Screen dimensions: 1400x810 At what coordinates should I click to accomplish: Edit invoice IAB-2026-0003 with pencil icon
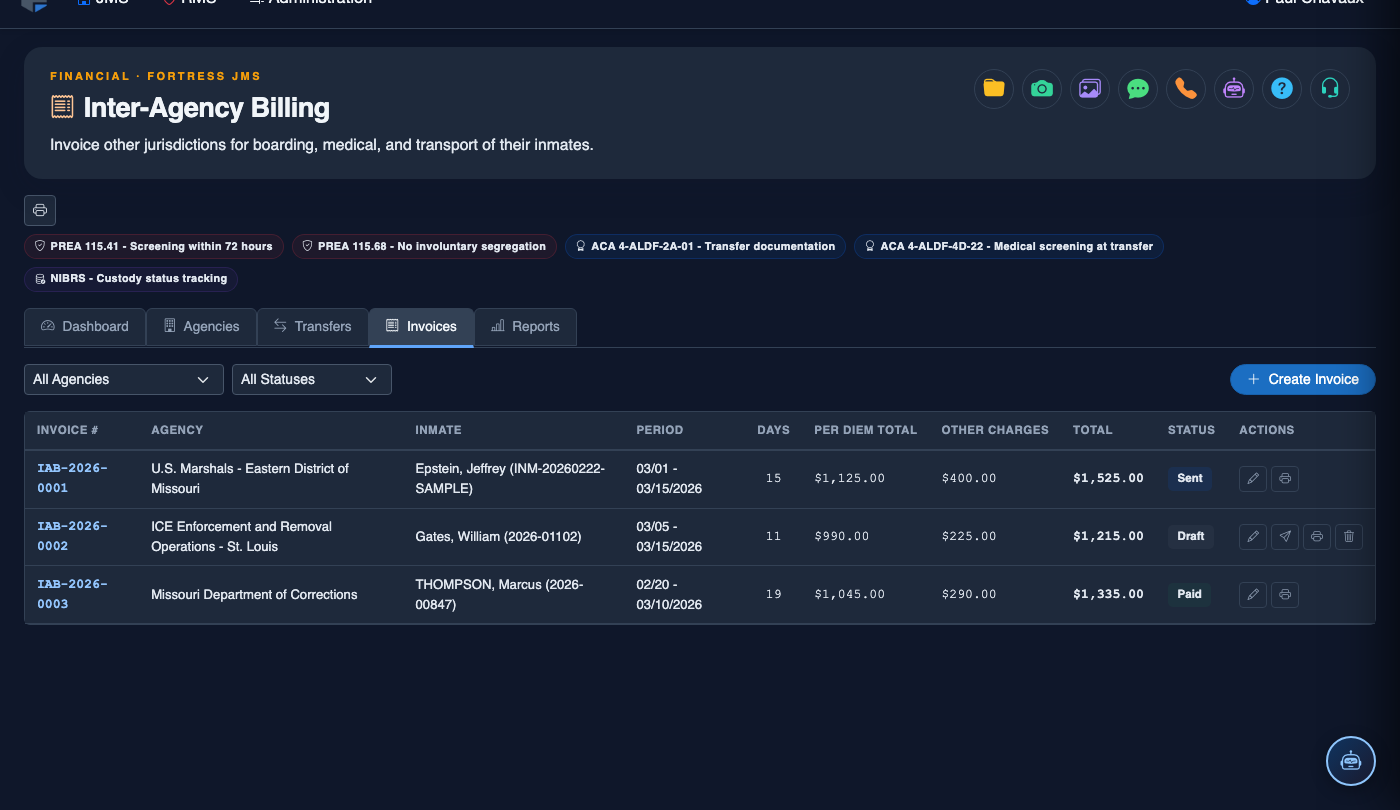click(x=1252, y=595)
